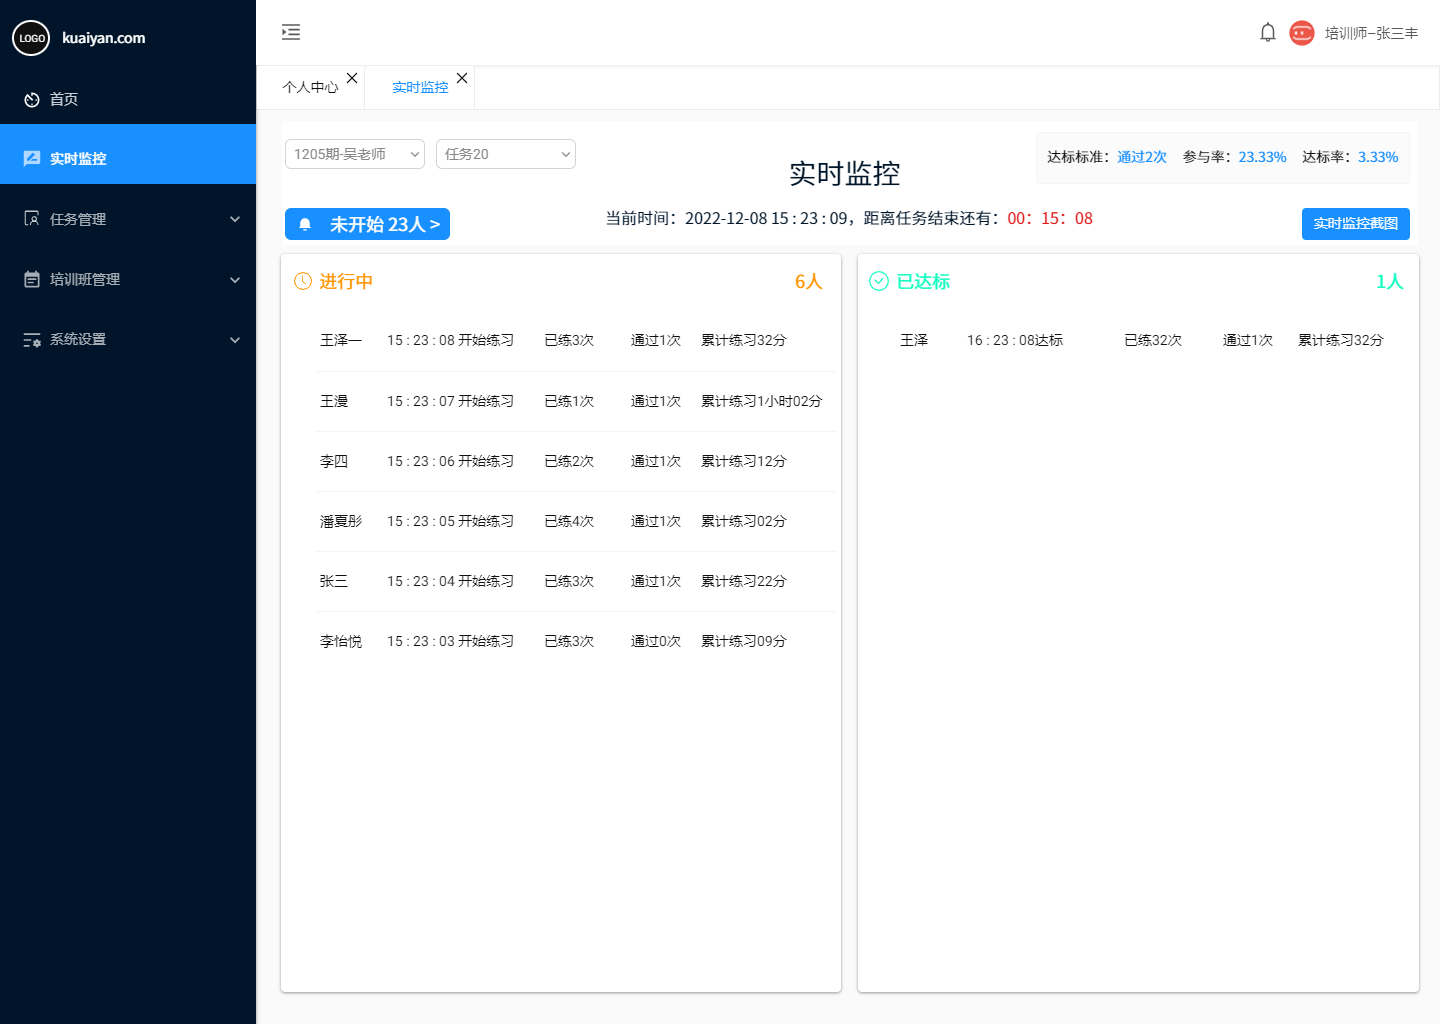This screenshot has width=1440, height=1024.
Task: Click 已练4次 in 潘夏彤's row
Action: pos(569,521)
